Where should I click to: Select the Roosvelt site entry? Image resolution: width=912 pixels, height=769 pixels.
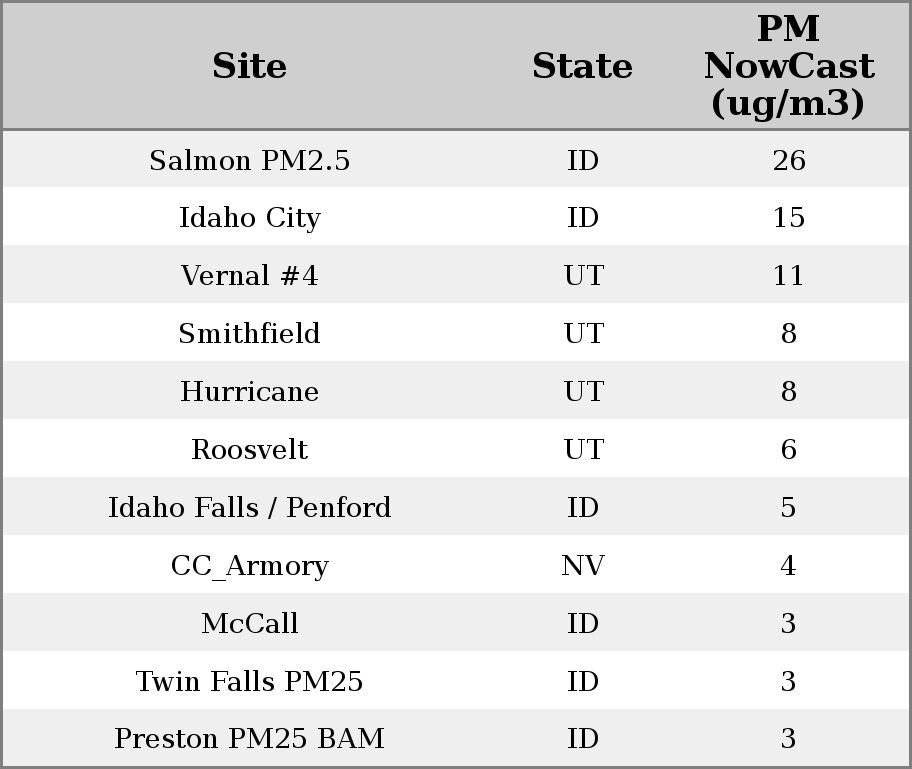click(x=249, y=450)
